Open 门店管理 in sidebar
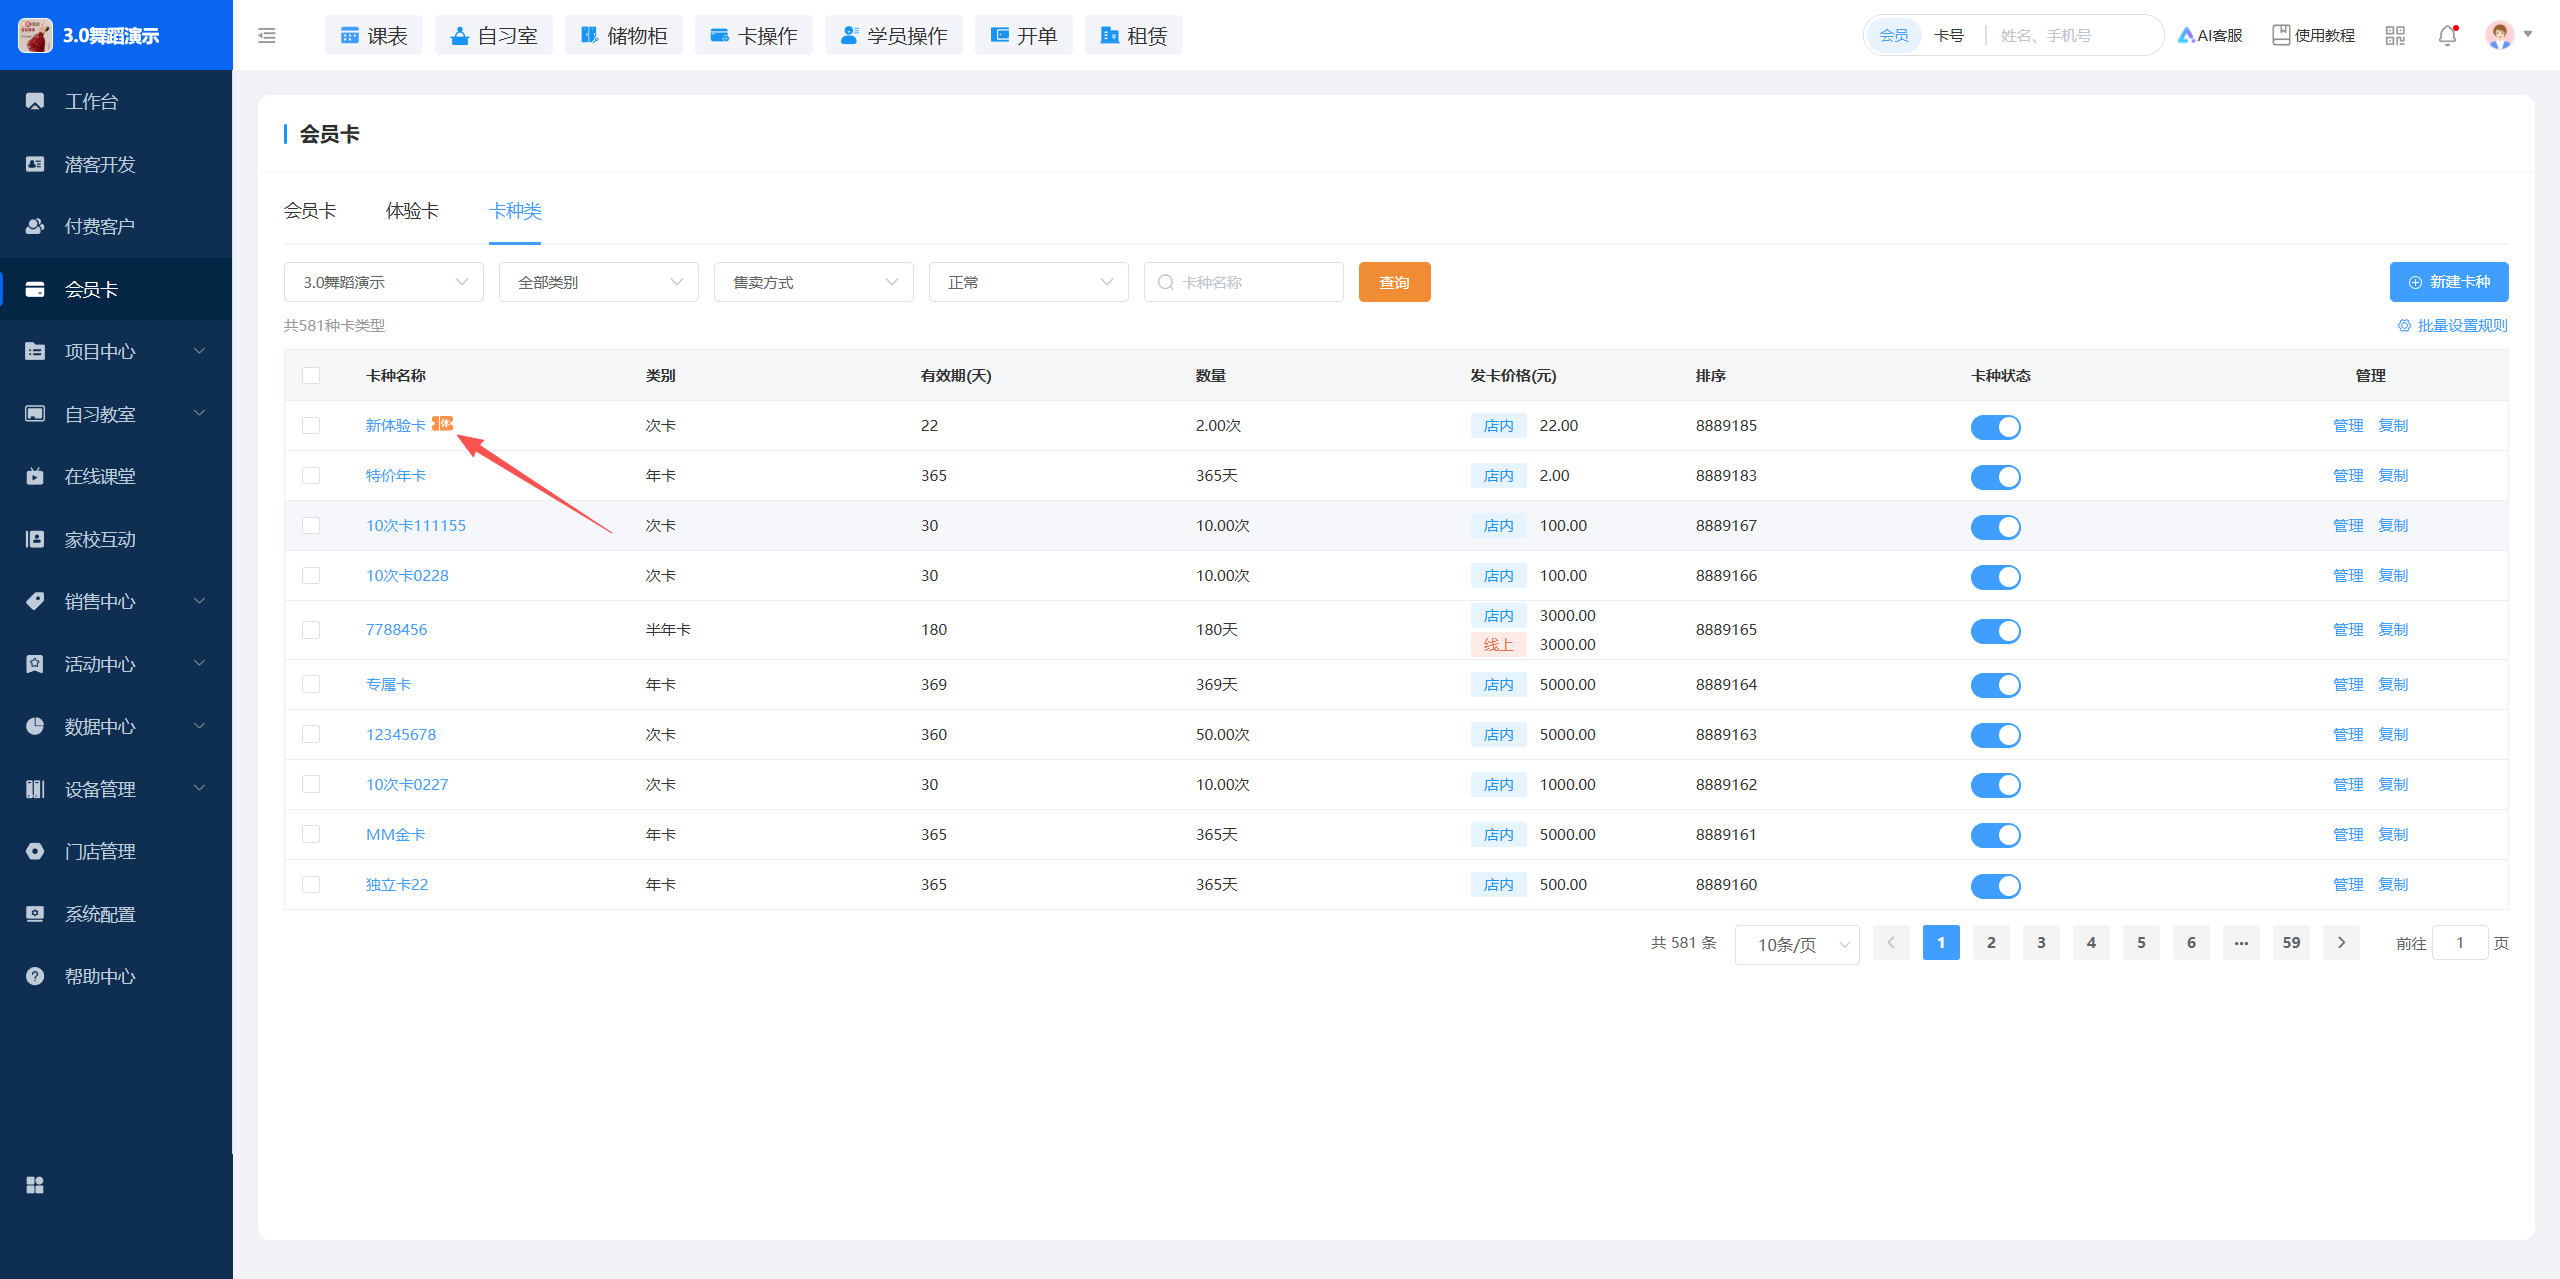This screenshot has height=1279, width=2560. (x=100, y=851)
